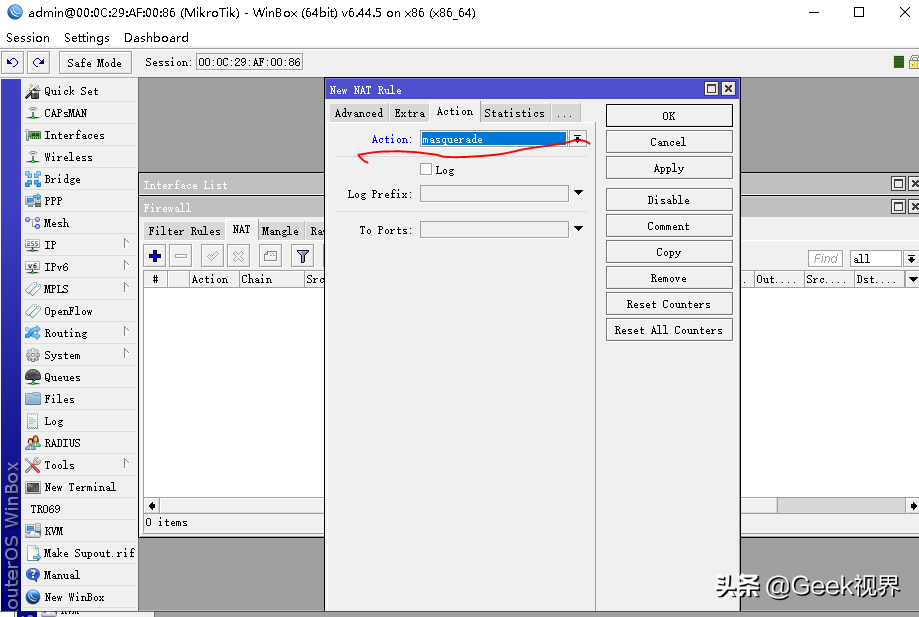Click the Reset Counters button
This screenshot has width=919, height=617.
pyautogui.click(x=669, y=304)
